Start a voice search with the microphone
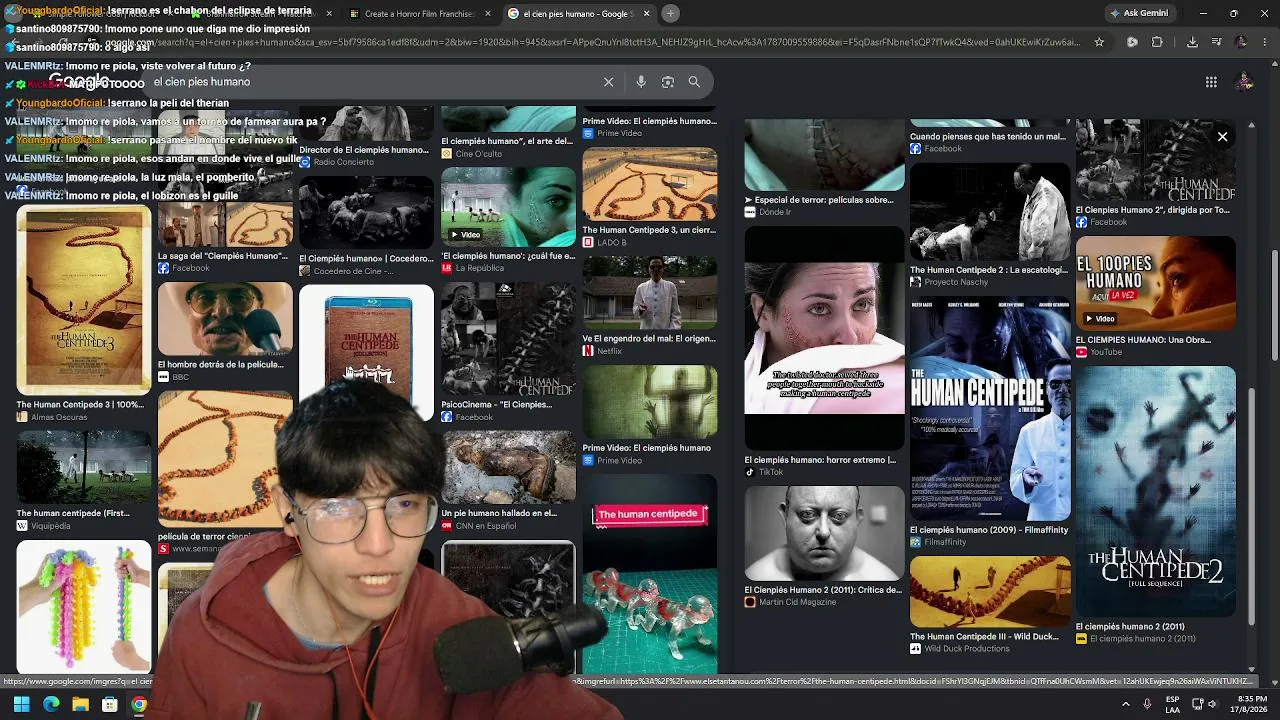Screen dimensions: 1280x720 point(641,82)
